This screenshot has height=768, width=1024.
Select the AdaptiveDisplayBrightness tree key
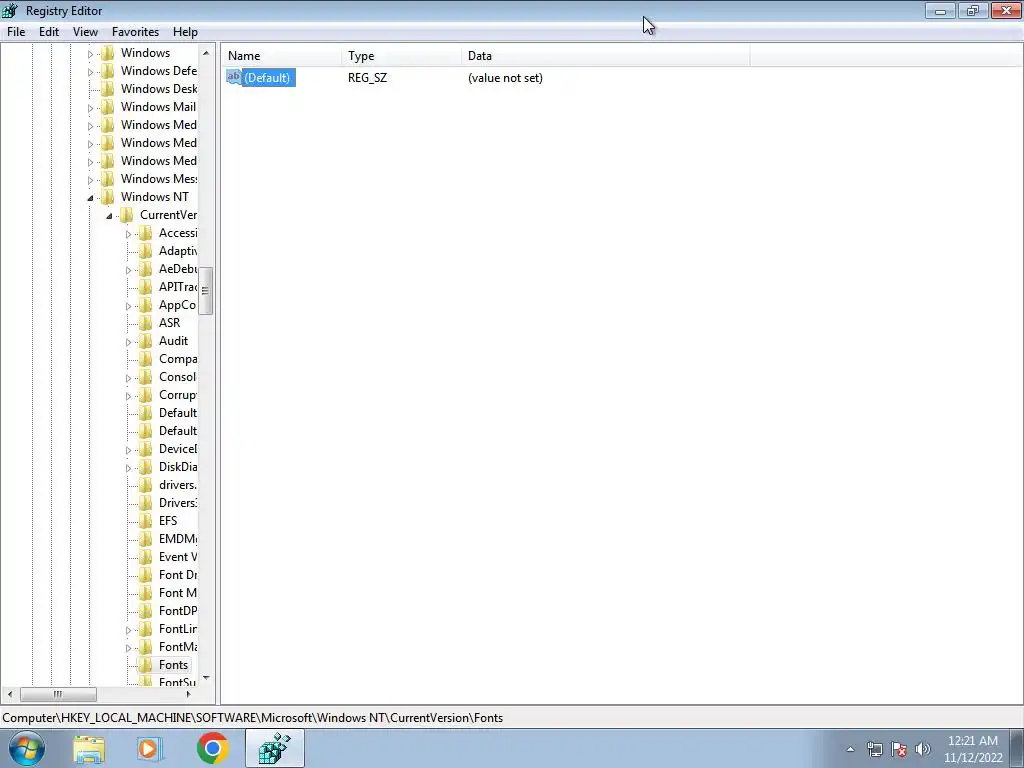tap(178, 251)
